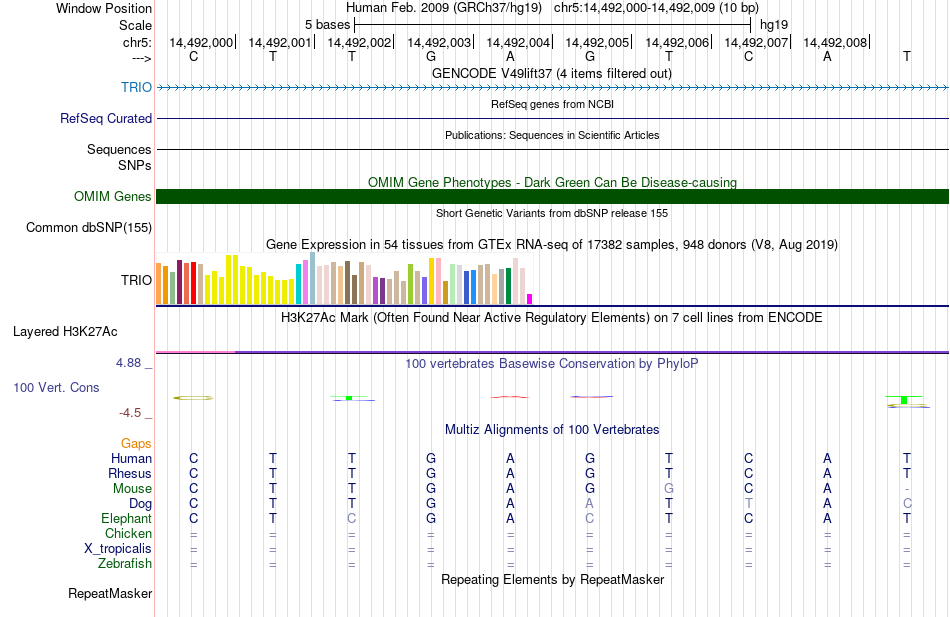Click the magenta last bar in GTEx chart
This screenshot has width=950, height=617.
point(530,299)
